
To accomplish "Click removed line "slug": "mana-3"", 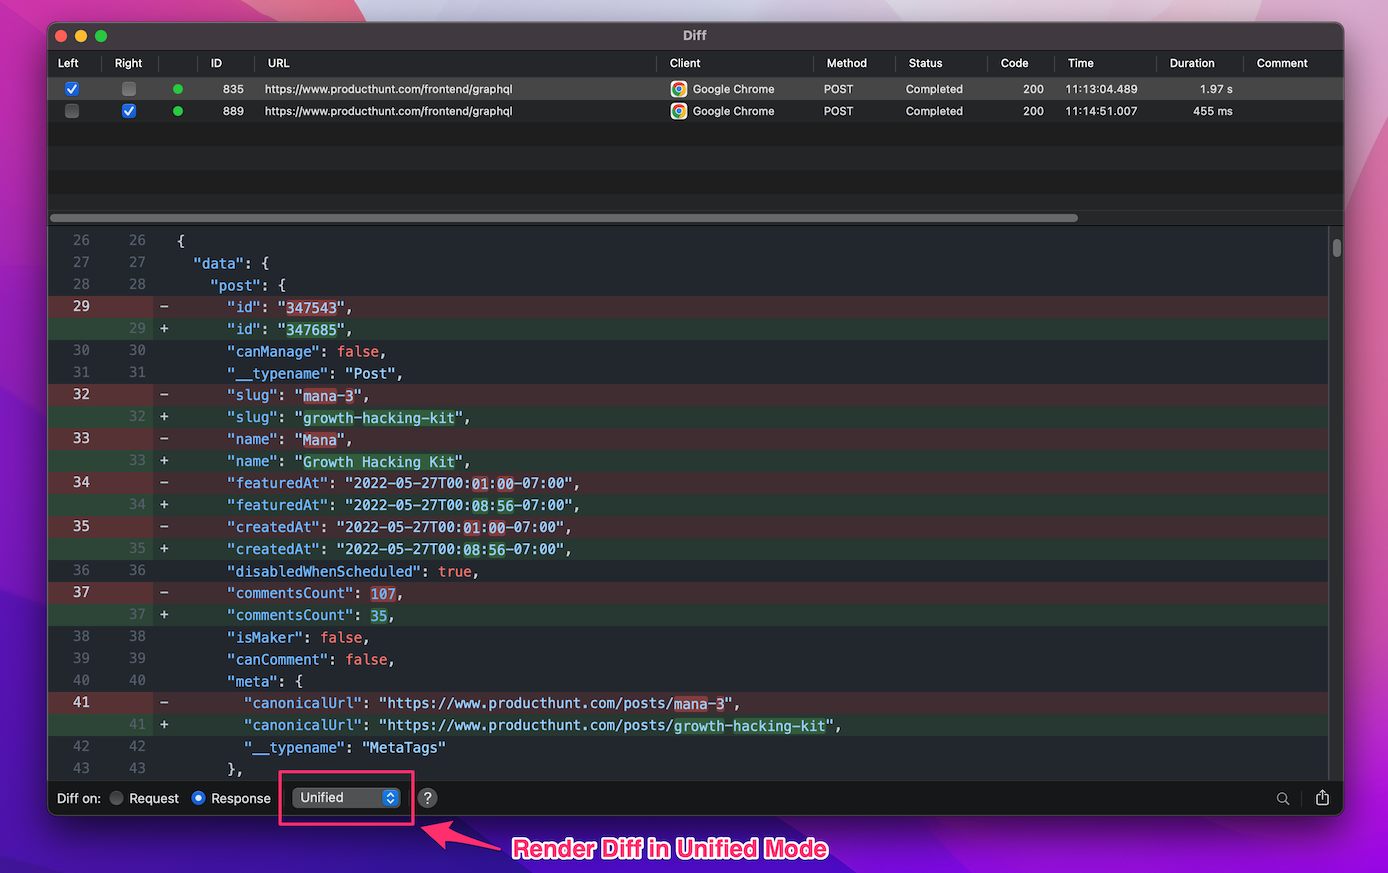I will click(x=688, y=395).
